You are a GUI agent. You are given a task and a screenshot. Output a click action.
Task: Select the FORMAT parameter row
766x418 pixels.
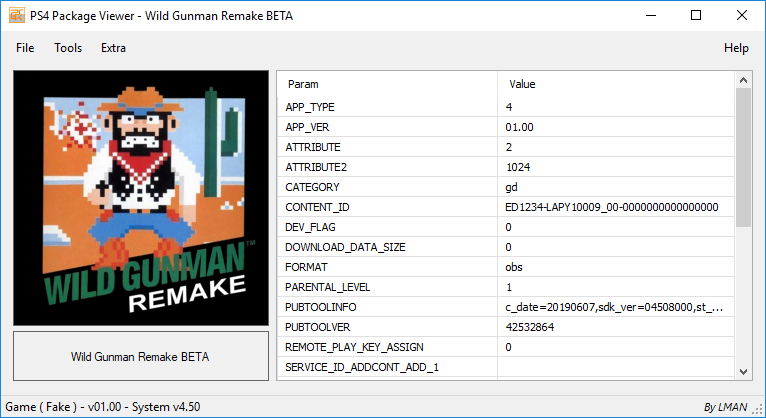pyautogui.click(x=506, y=267)
